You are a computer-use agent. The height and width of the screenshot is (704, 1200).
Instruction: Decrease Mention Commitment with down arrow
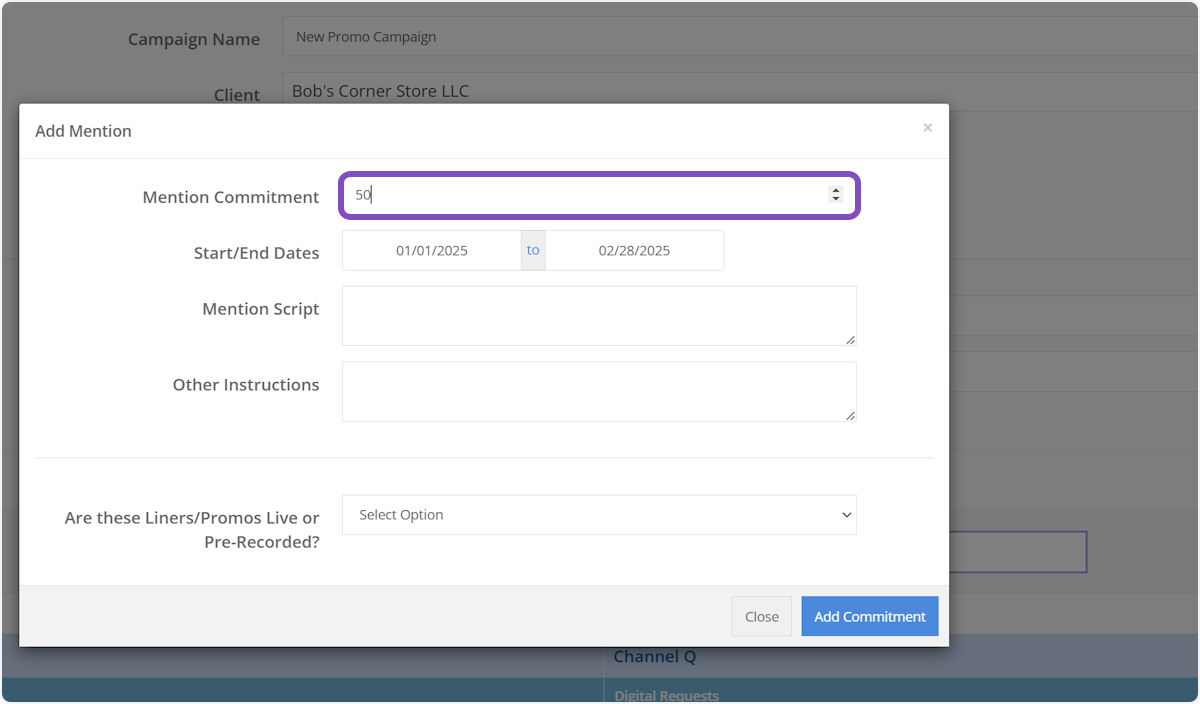pyautogui.click(x=836, y=200)
